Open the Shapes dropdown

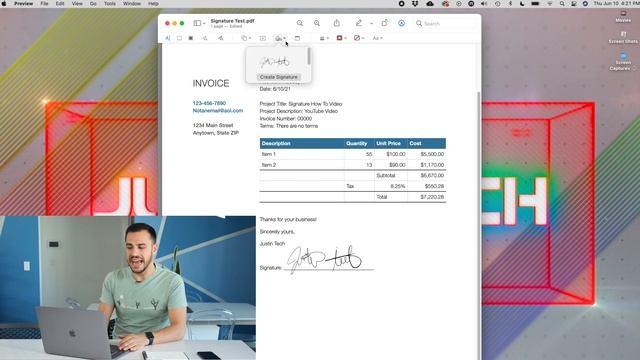[246, 38]
